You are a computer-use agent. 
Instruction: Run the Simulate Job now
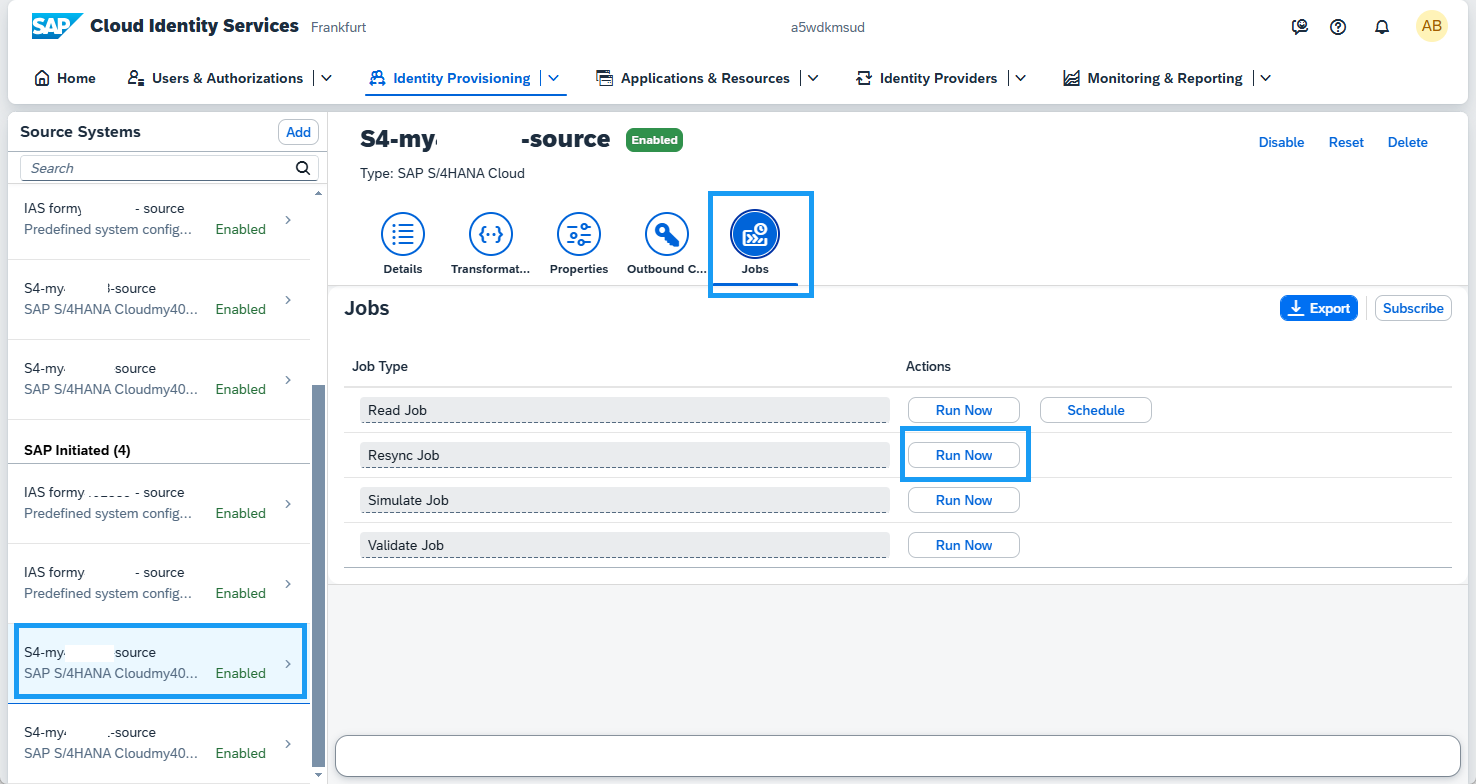pos(964,500)
